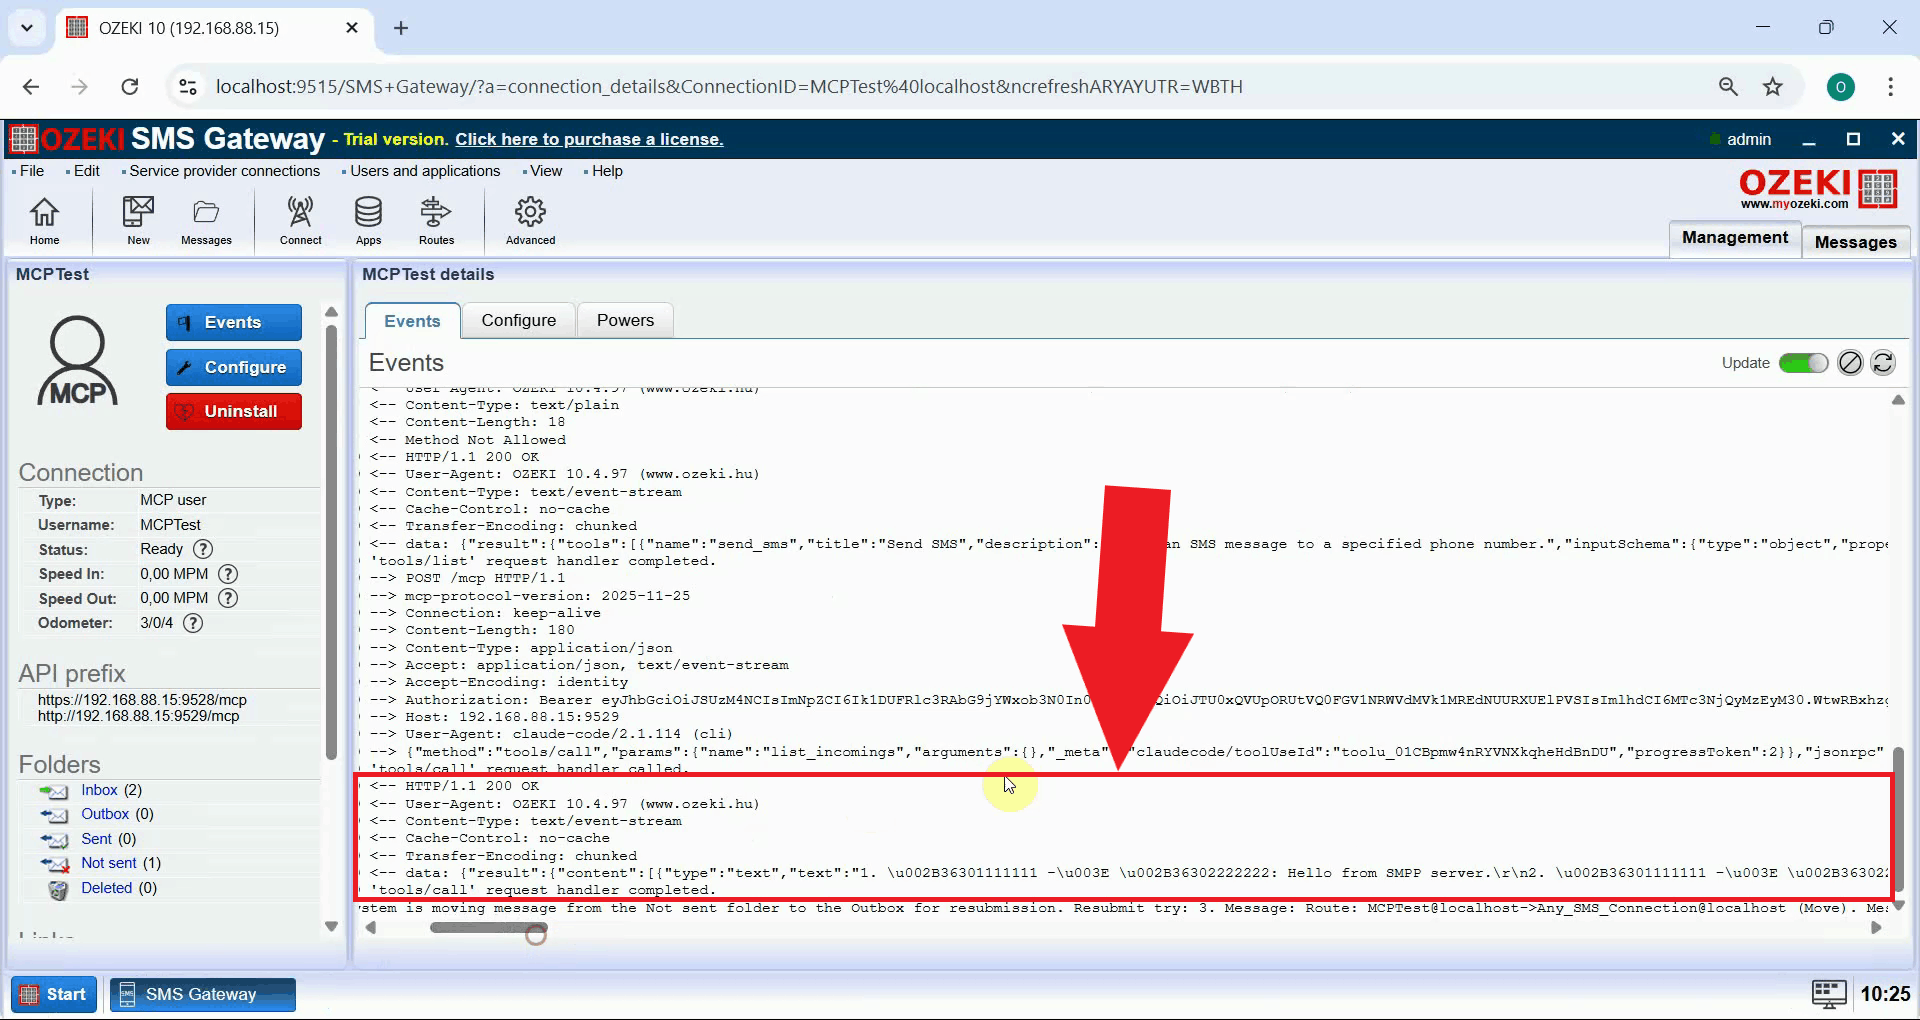The image size is (1920, 1020).
Task: Open the Chrome three-dot menu
Action: point(1890,87)
